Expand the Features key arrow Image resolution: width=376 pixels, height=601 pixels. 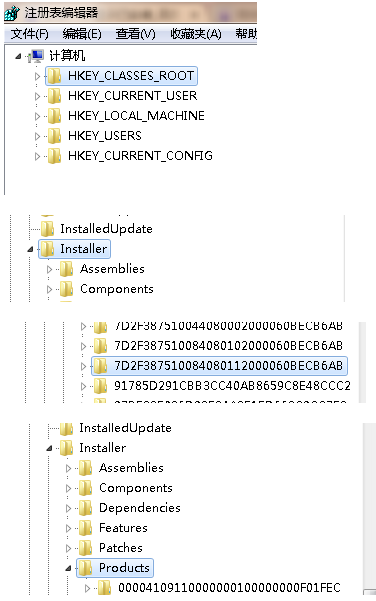click(x=69, y=528)
